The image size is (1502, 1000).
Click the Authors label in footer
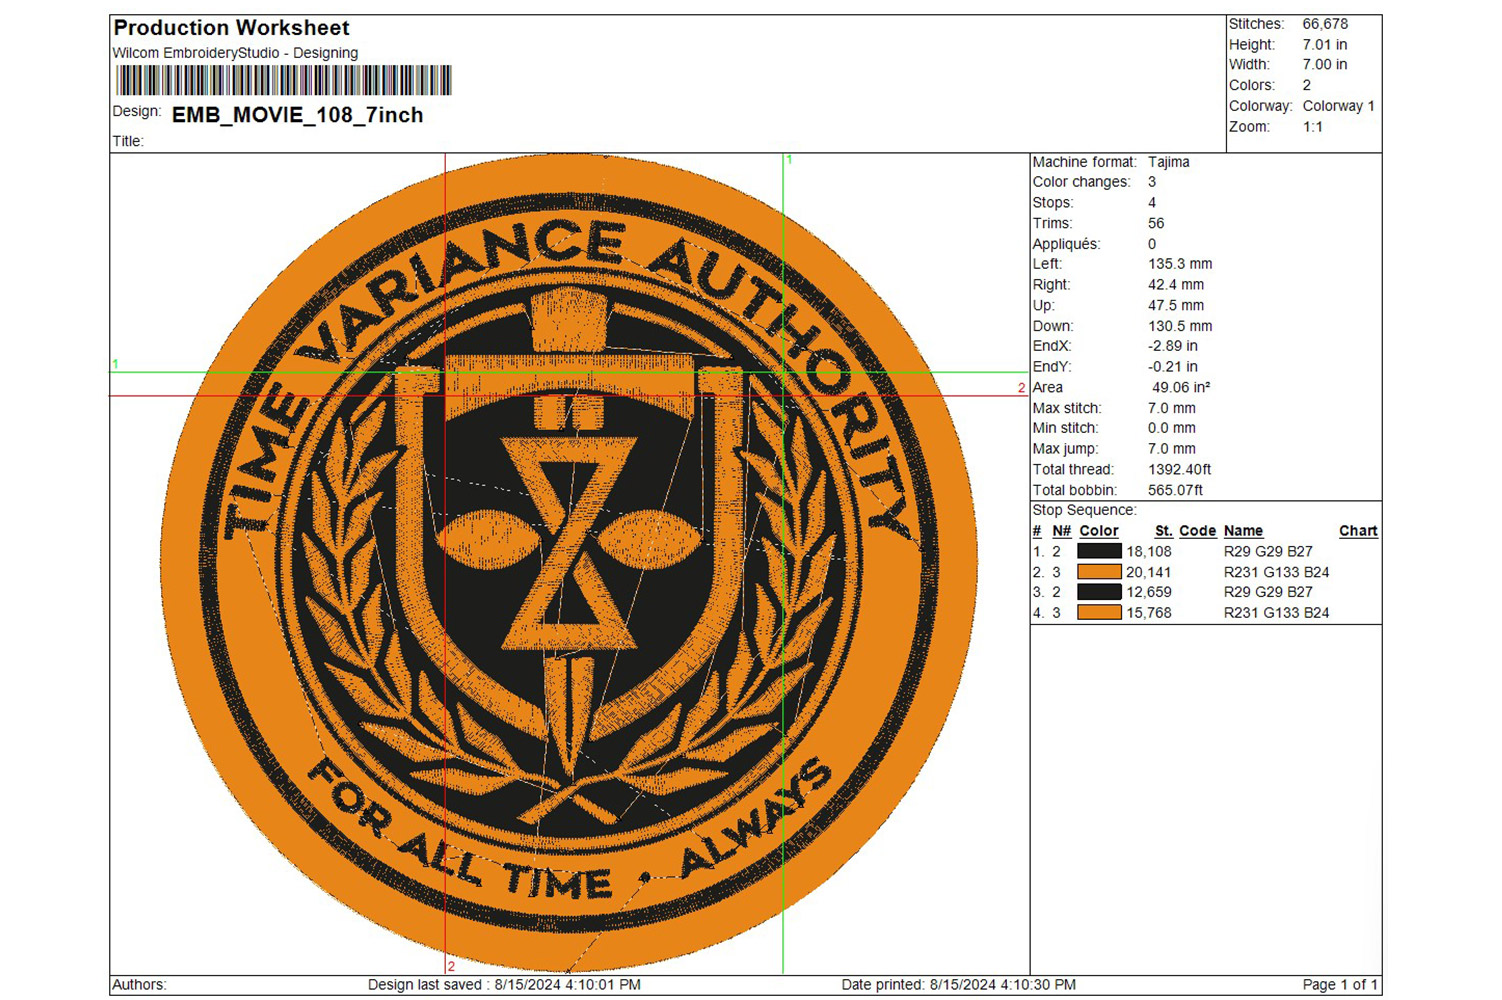(x=139, y=985)
